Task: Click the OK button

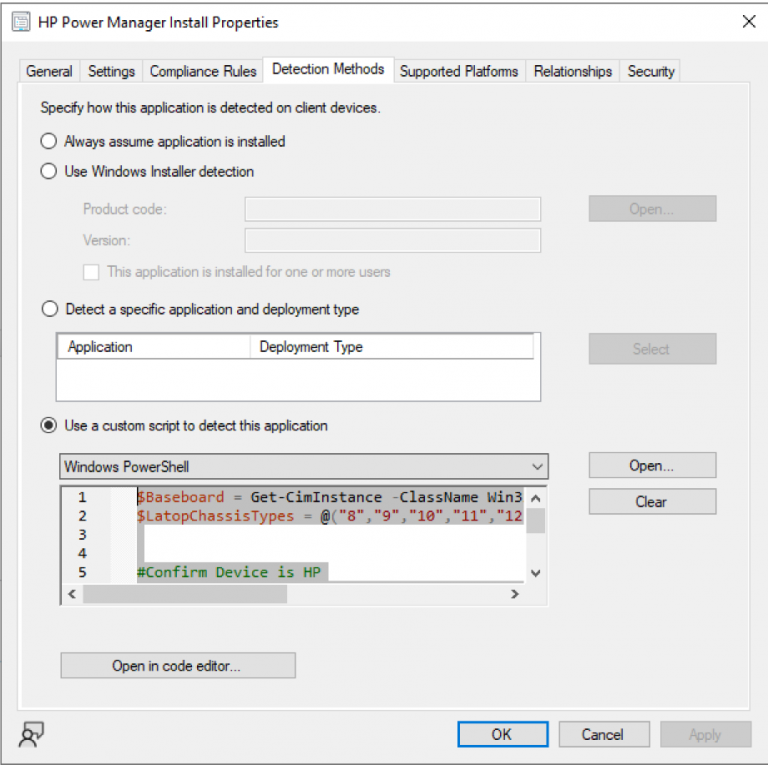Action: 503,734
